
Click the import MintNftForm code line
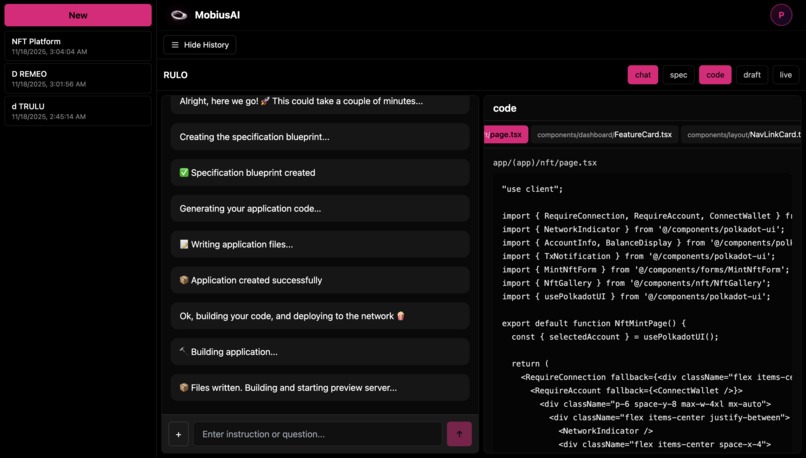(645, 269)
